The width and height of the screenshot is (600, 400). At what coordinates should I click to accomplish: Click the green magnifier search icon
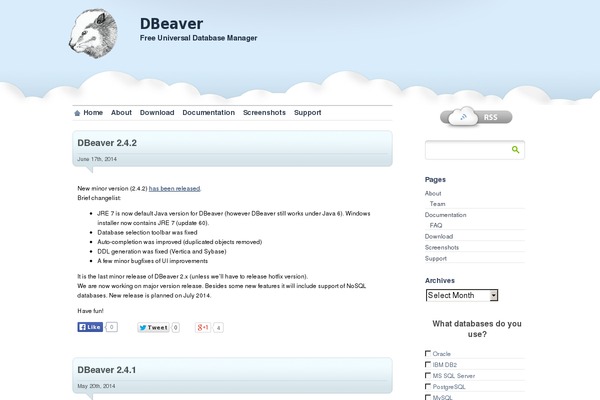click(515, 150)
